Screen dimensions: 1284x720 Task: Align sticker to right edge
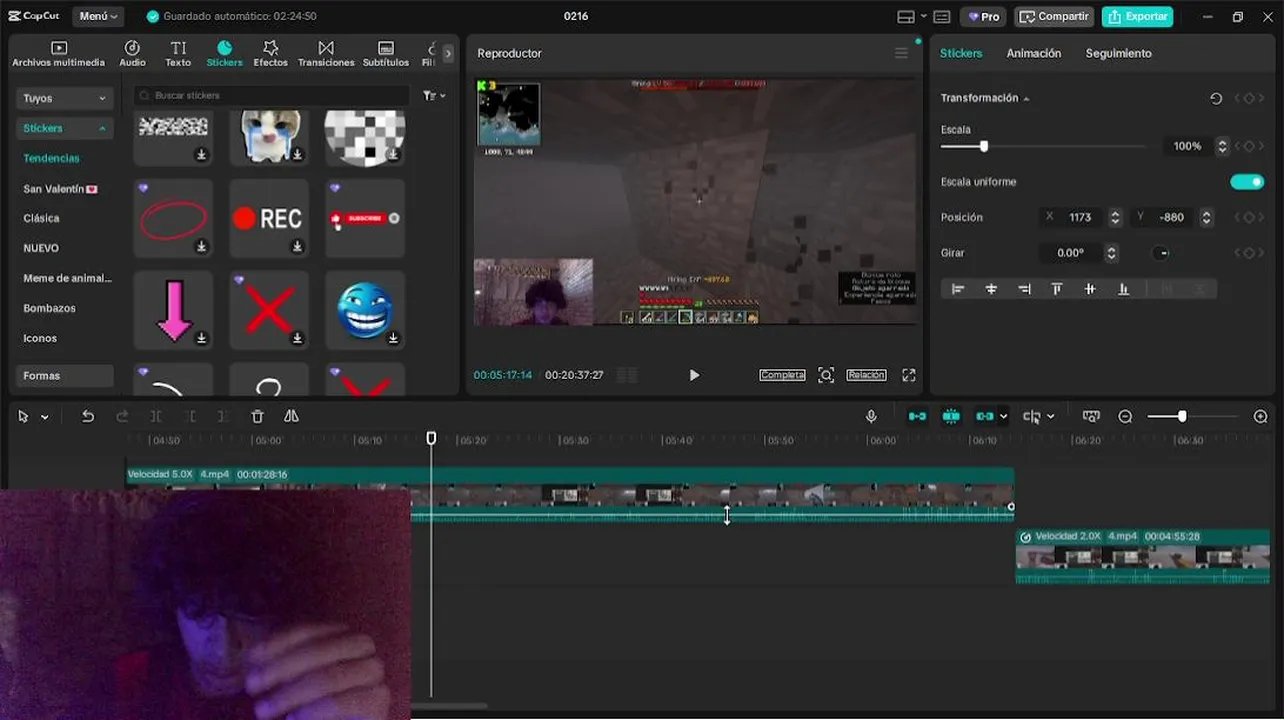pyautogui.click(x=1024, y=289)
